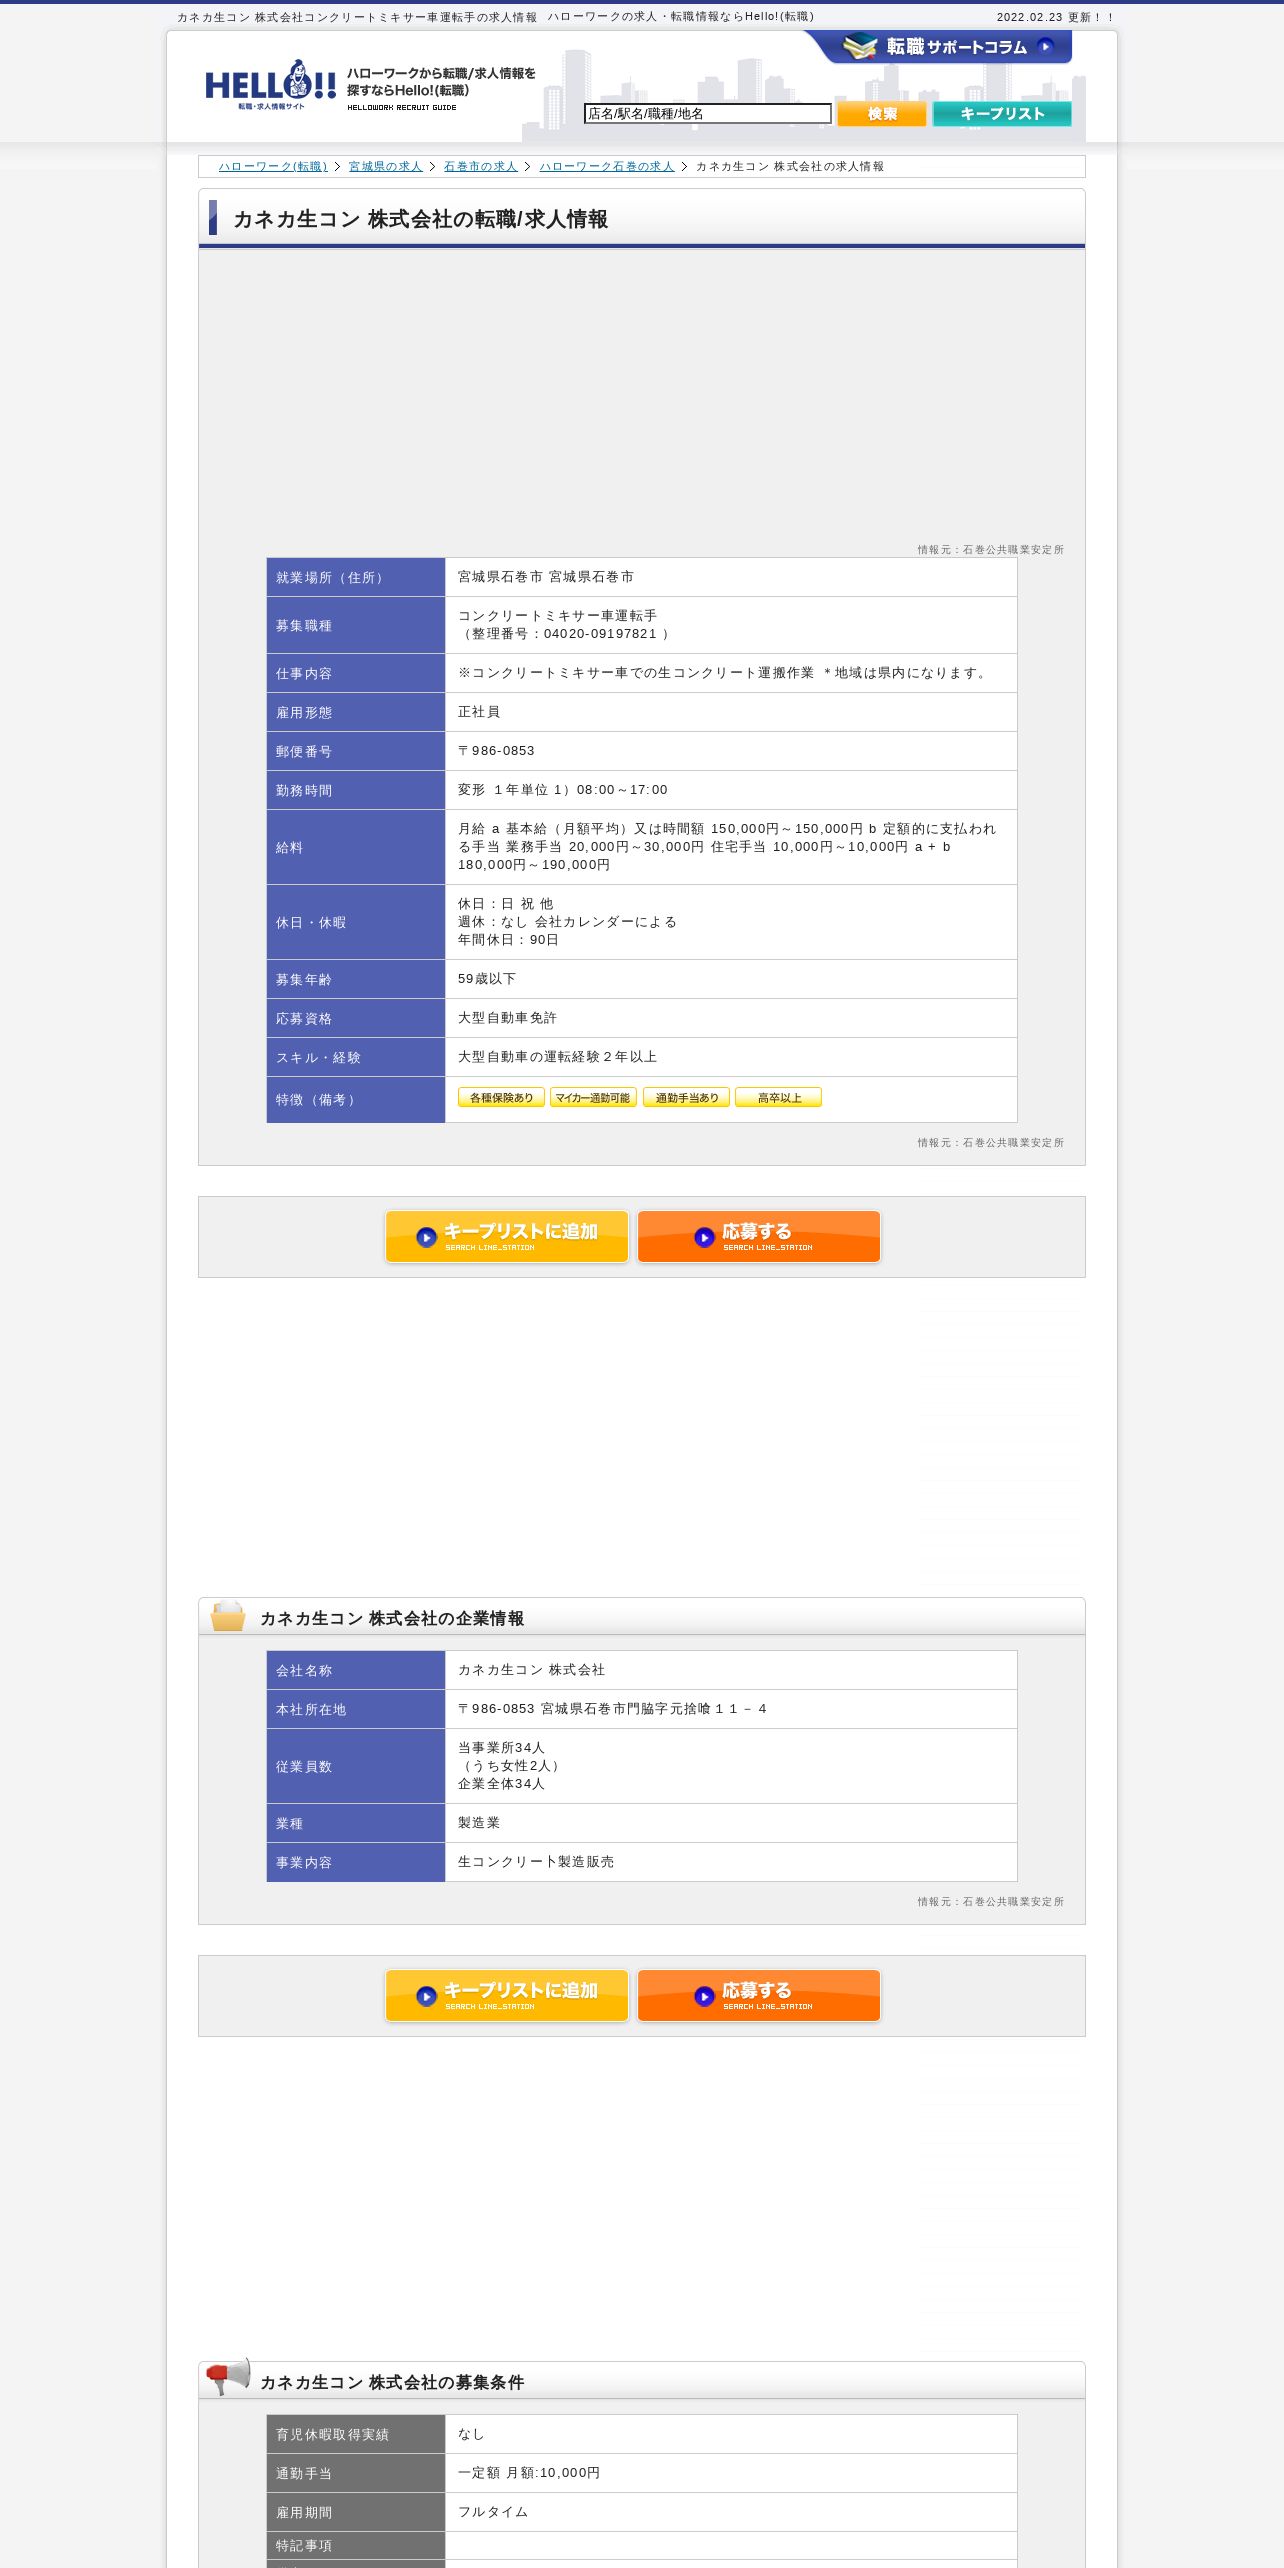Follow the ハローワーク石巻の求人 breadcrumb link
1284x2568 pixels.
tap(607, 167)
